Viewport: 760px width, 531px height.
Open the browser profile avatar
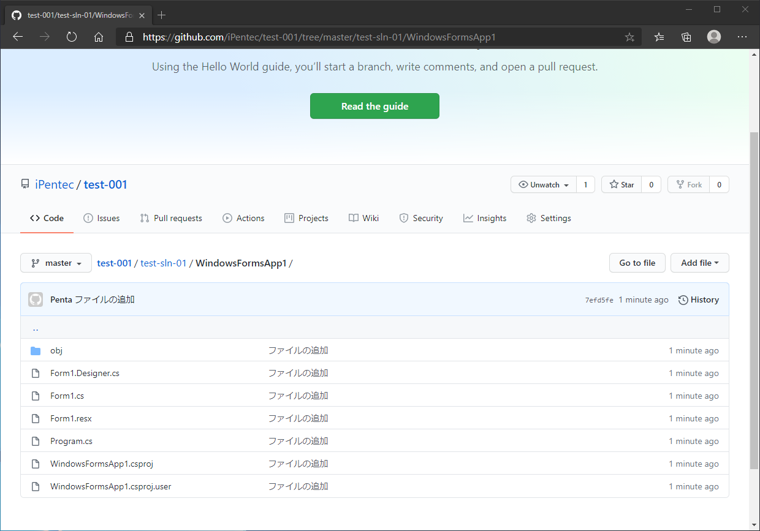click(714, 37)
